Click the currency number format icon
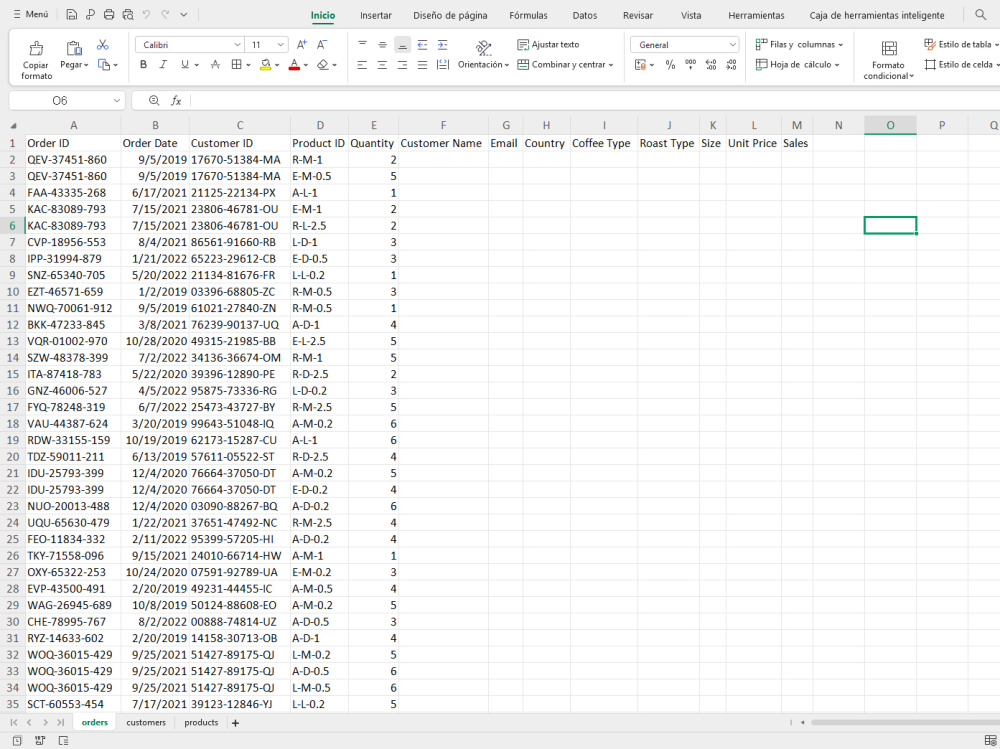 coord(640,64)
